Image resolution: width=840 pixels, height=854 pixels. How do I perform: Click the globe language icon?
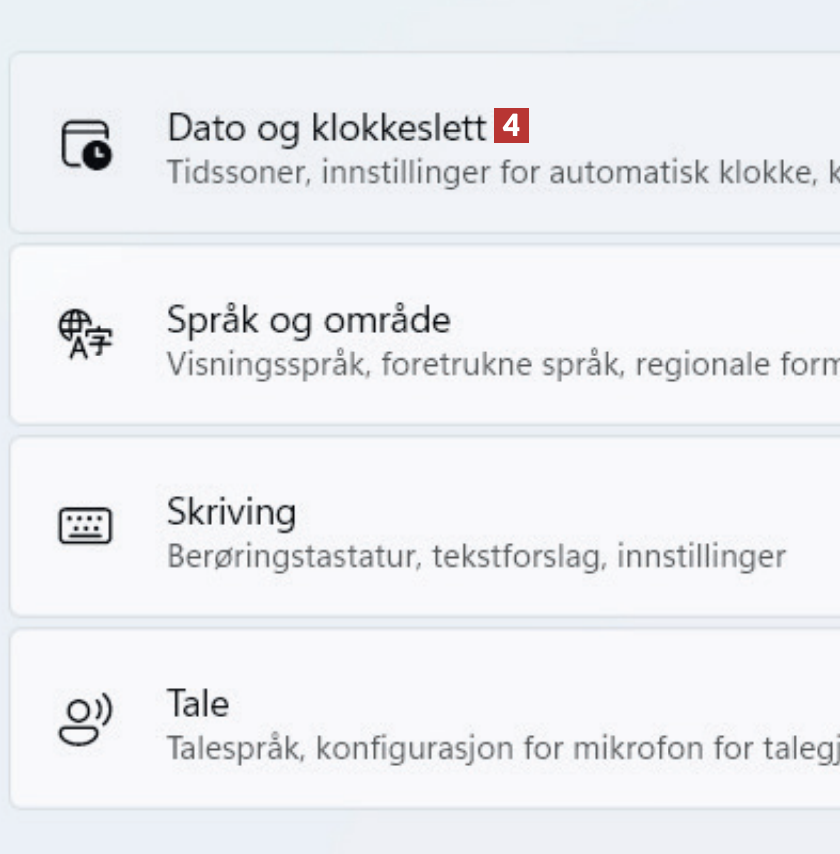tap(86, 334)
